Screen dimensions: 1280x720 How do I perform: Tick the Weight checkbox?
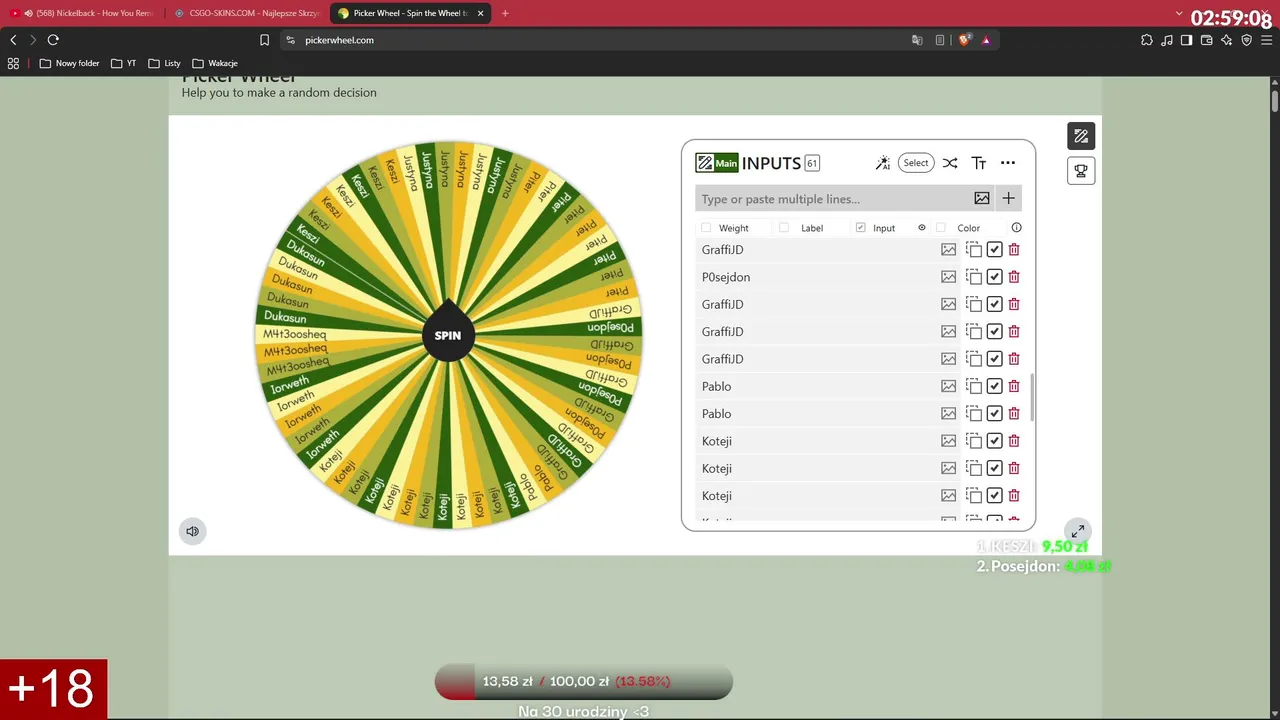706,228
